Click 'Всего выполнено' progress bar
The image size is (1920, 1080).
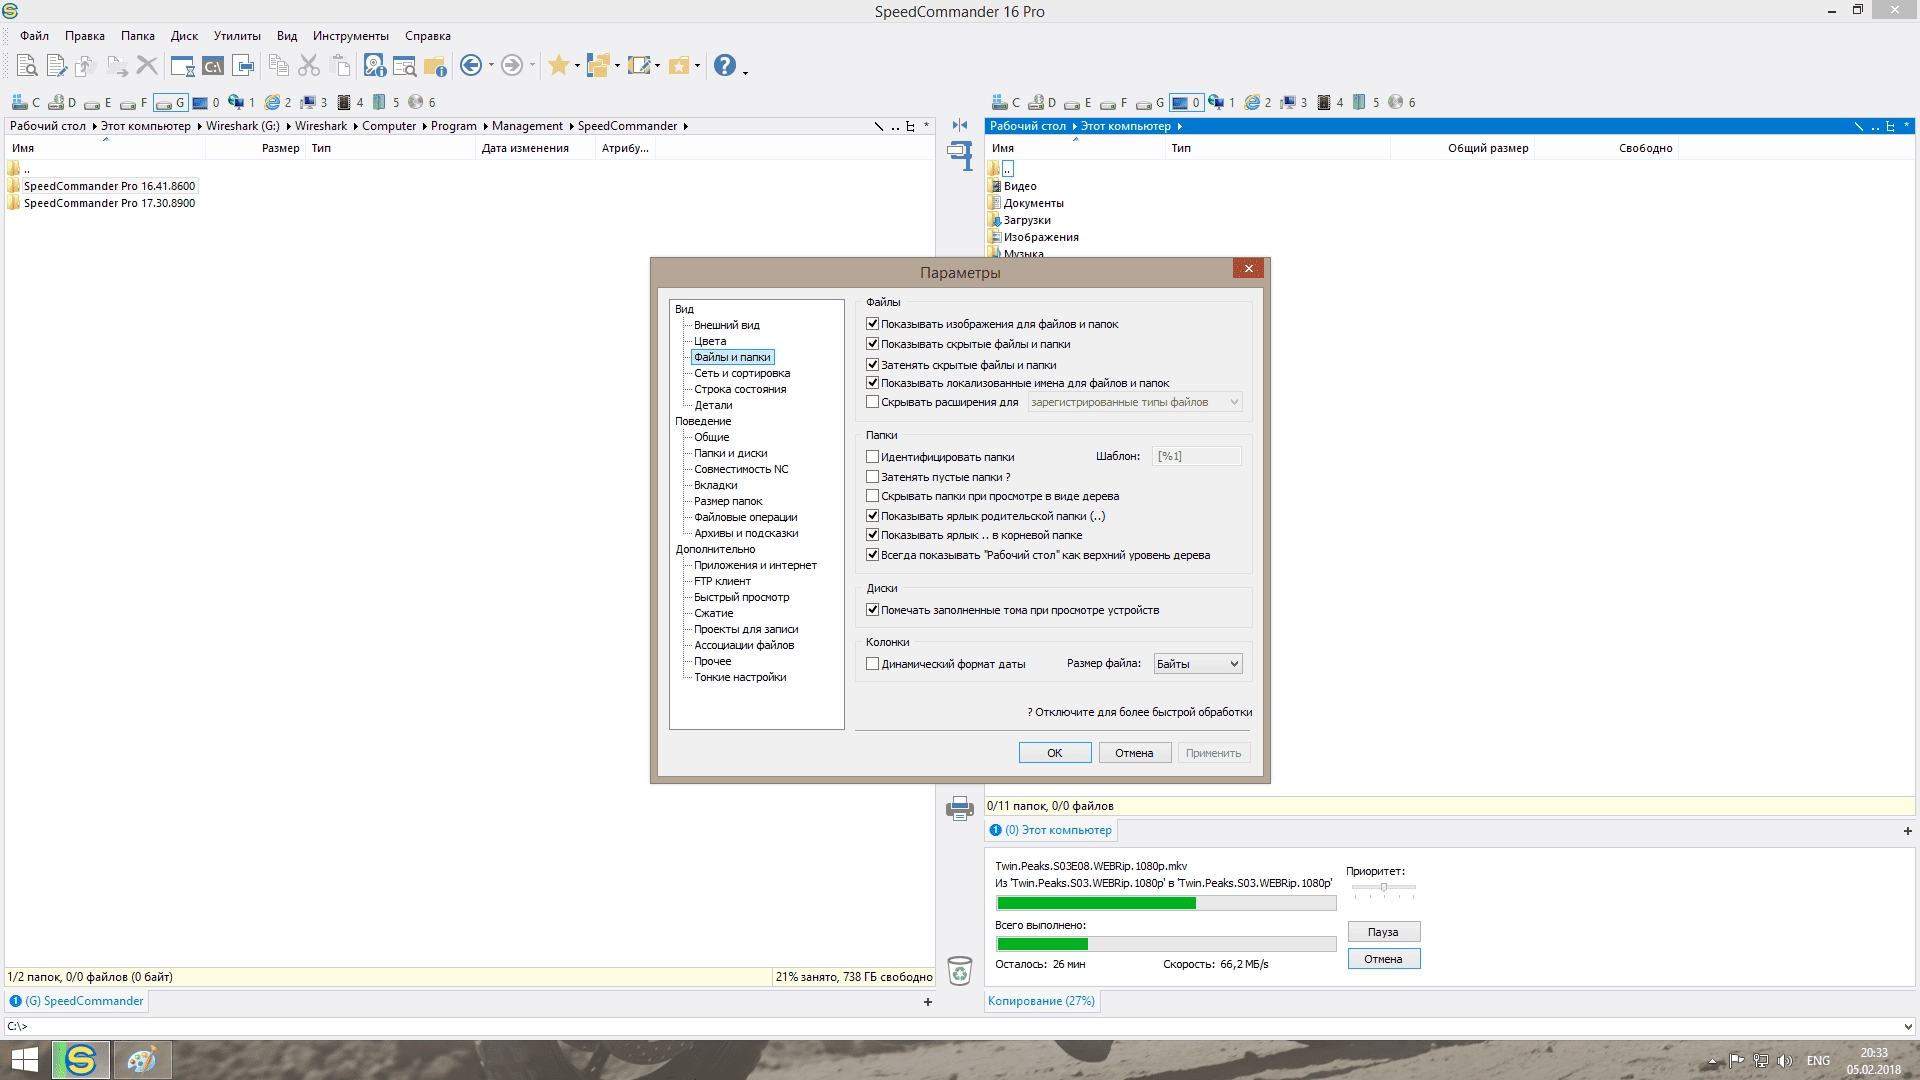(1166, 944)
